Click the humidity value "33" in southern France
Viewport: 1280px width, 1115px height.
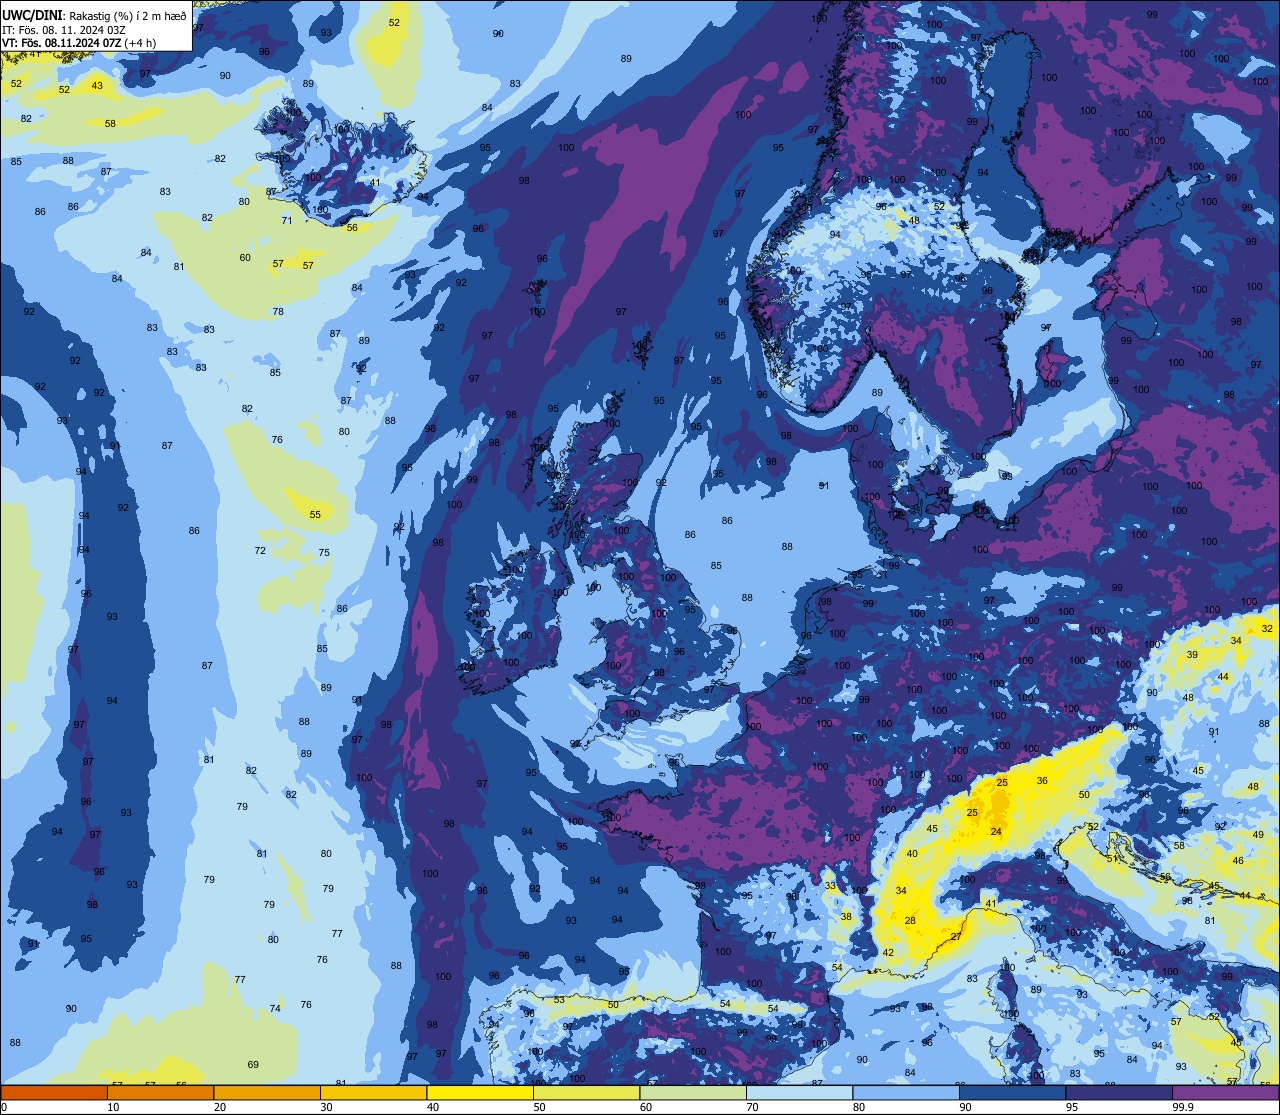coord(830,886)
